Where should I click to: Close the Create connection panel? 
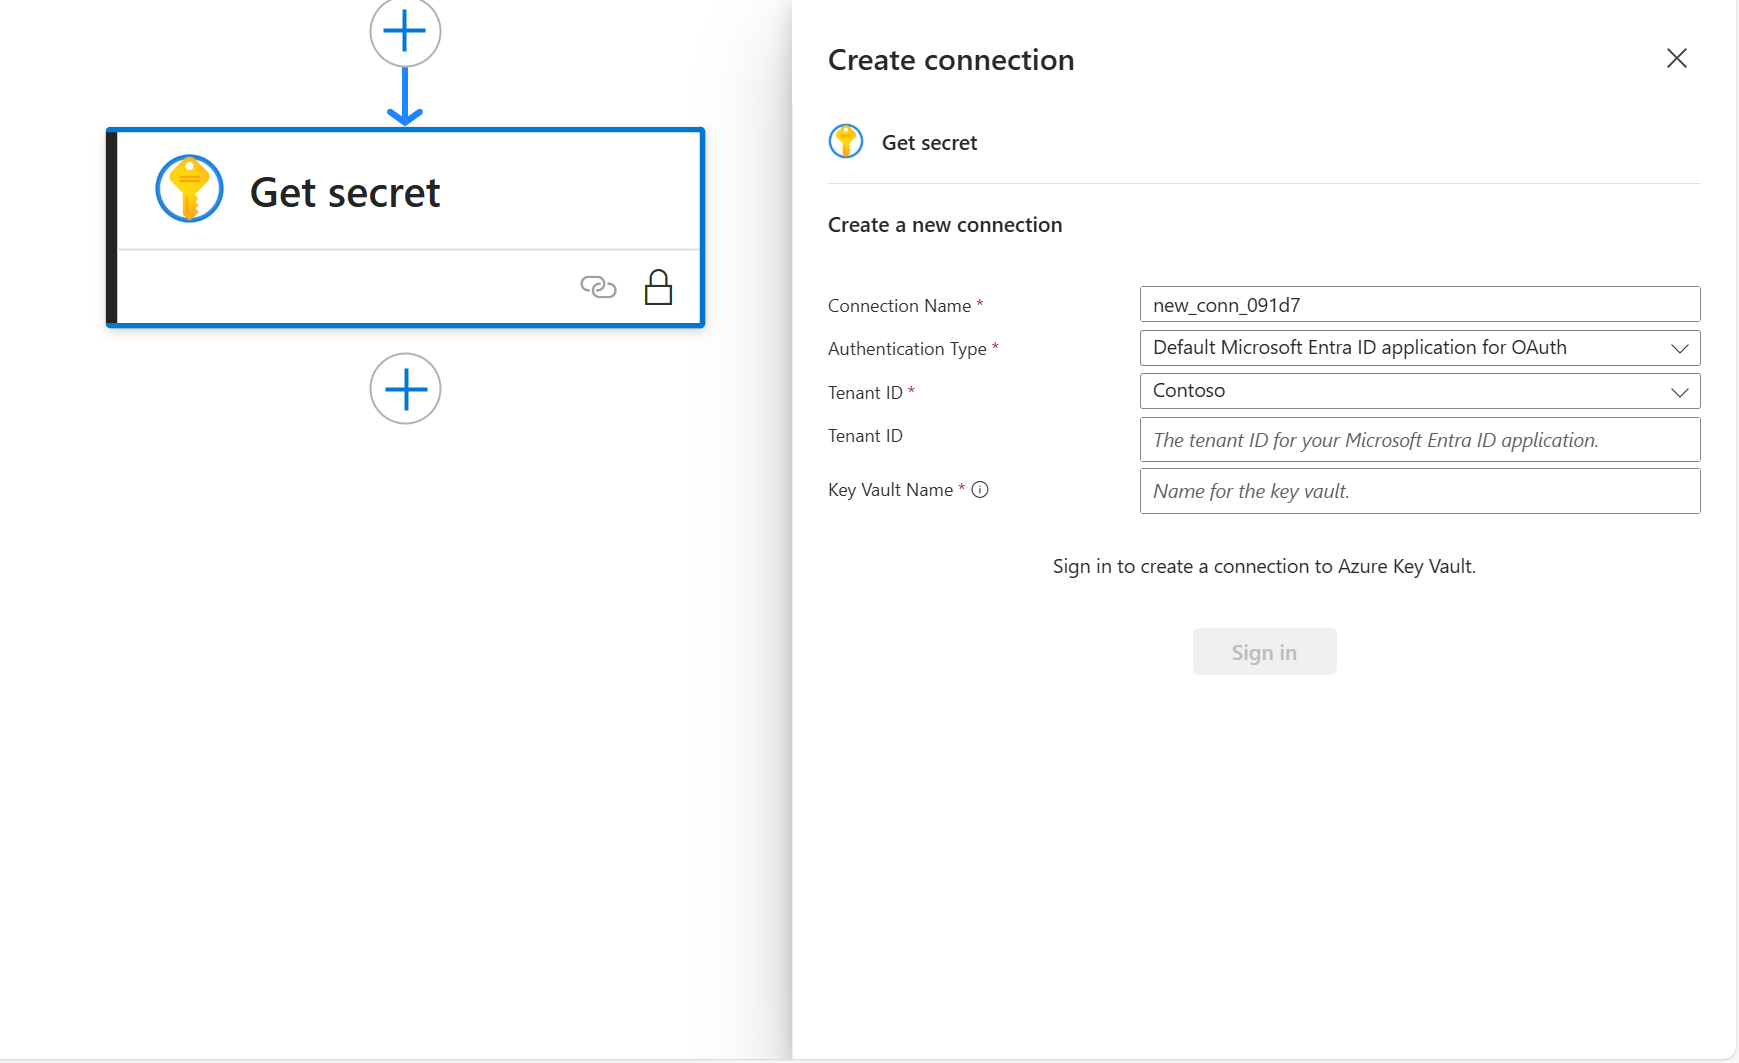click(1677, 58)
